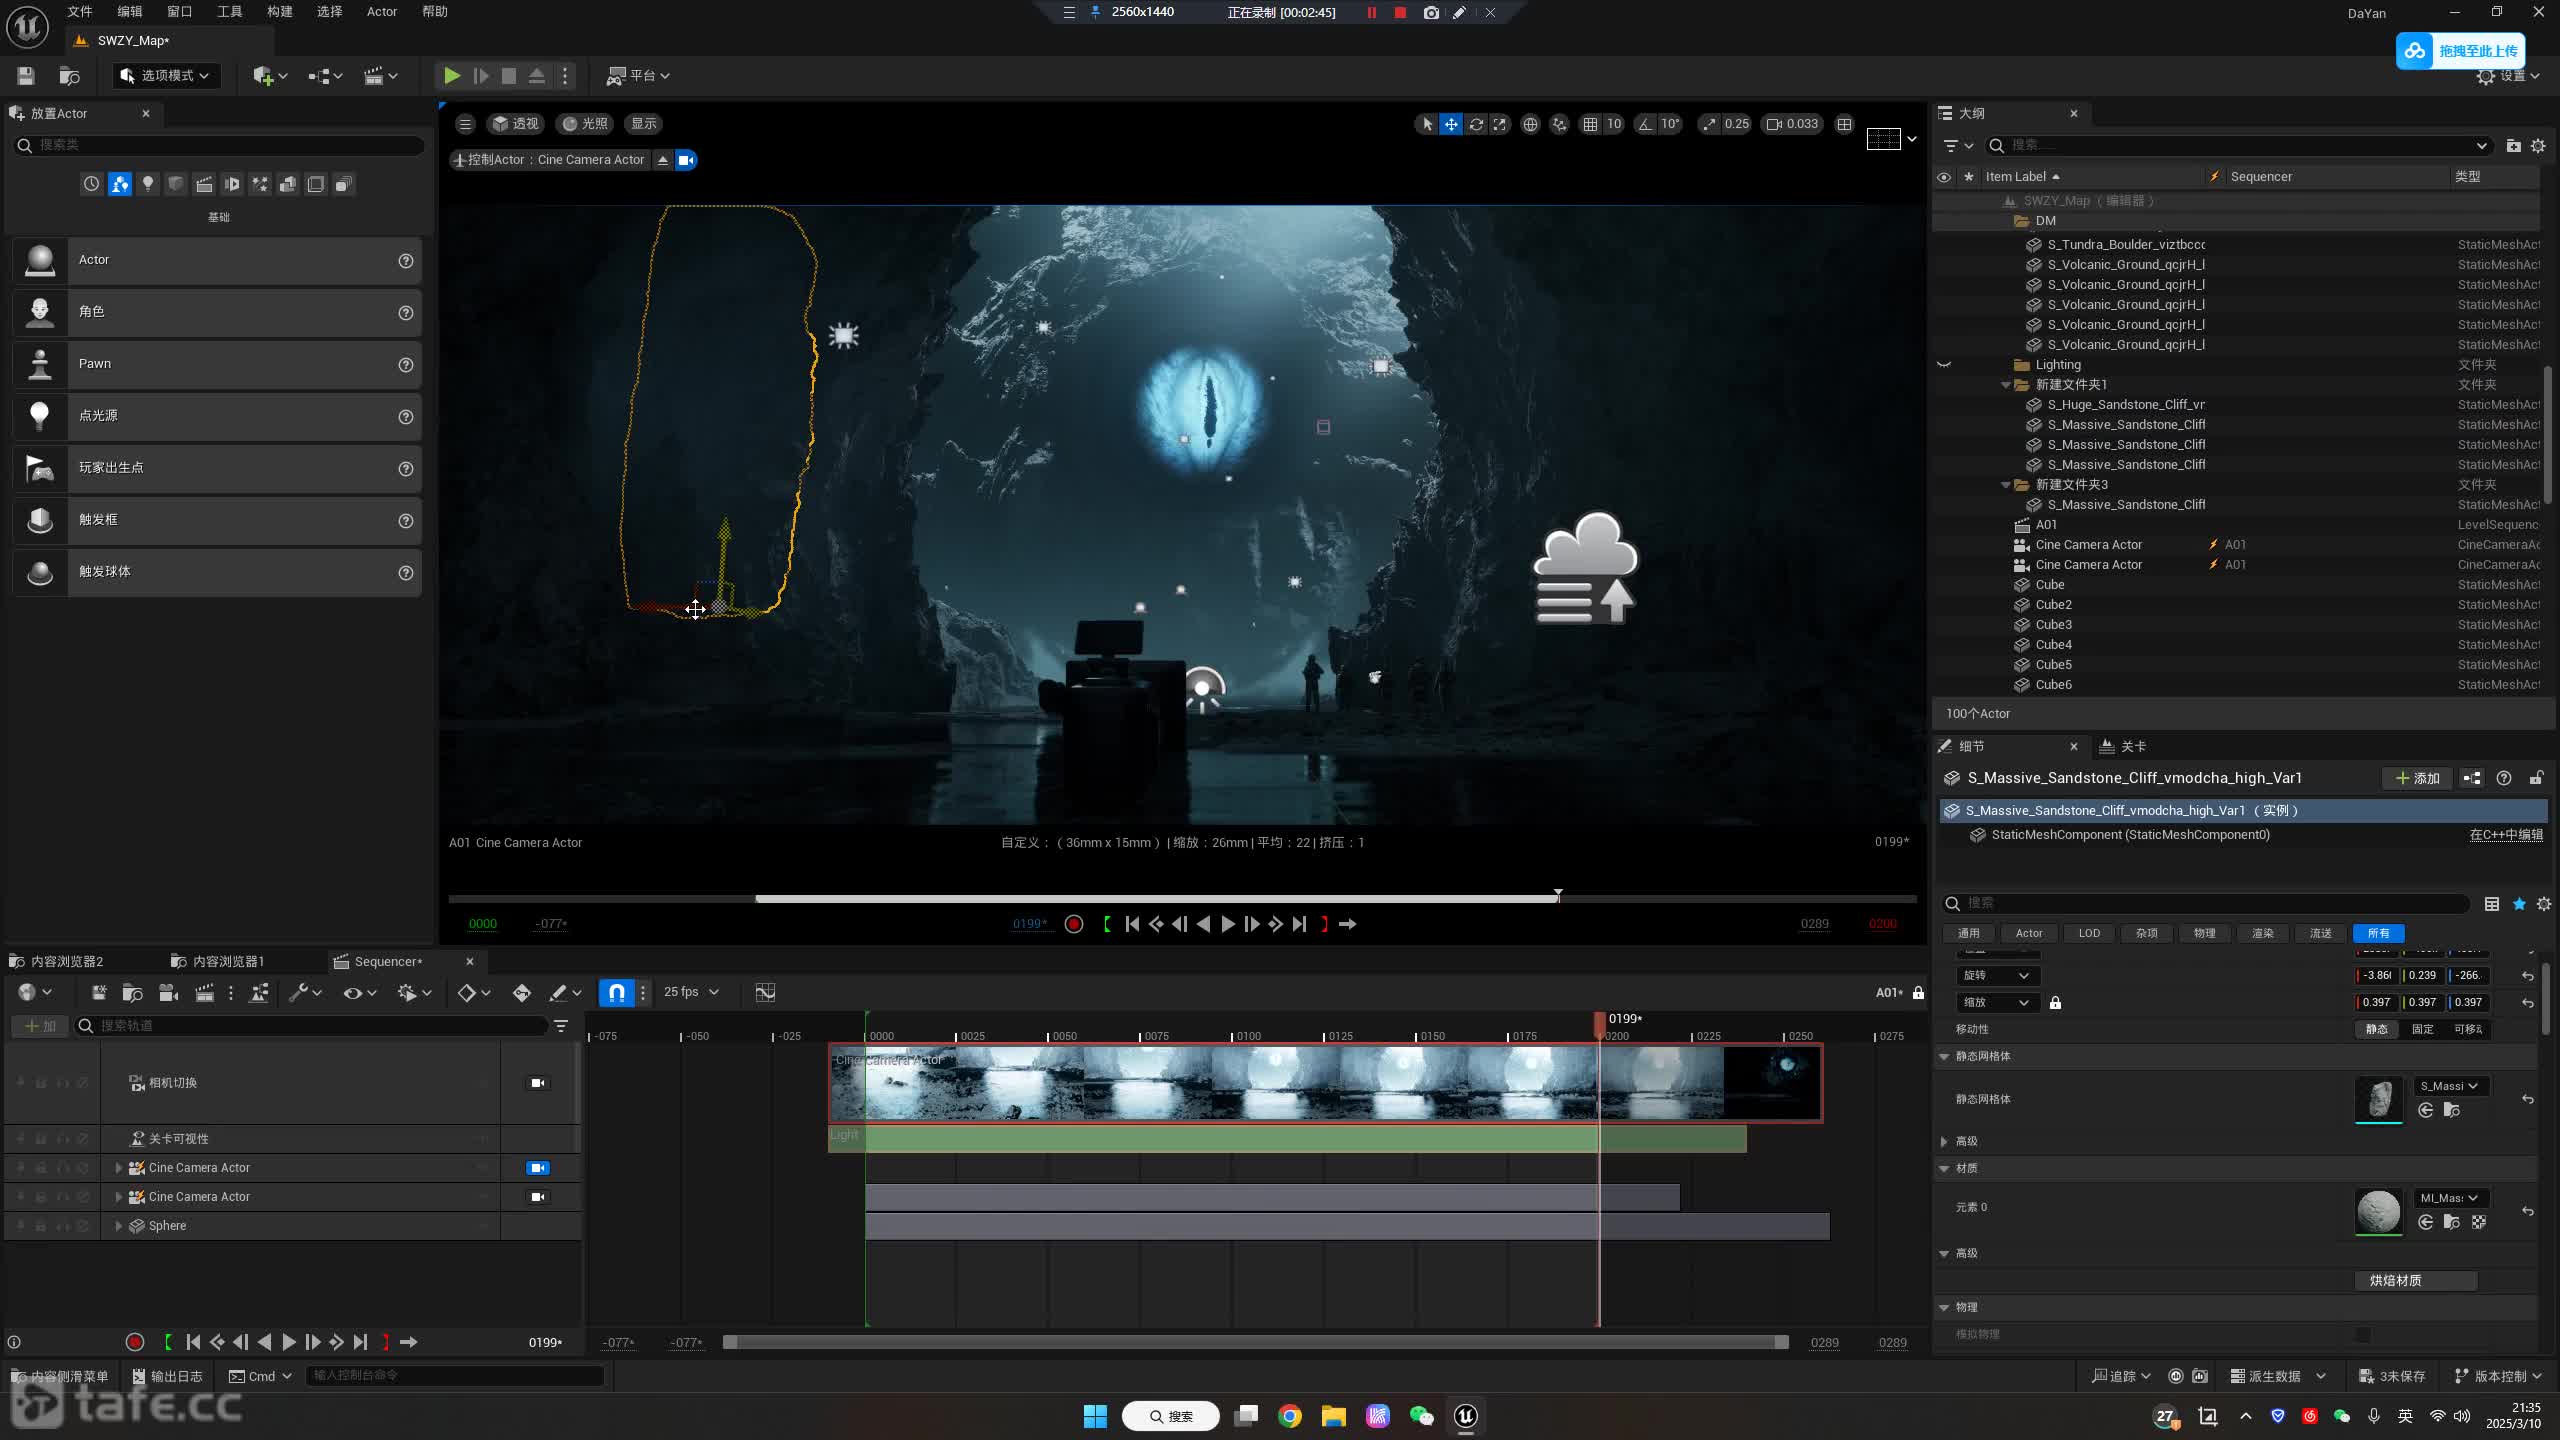Screen dimensions: 2560x1440
Task: Select the rotate gizmo tool
Action: [x=1476, y=124]
